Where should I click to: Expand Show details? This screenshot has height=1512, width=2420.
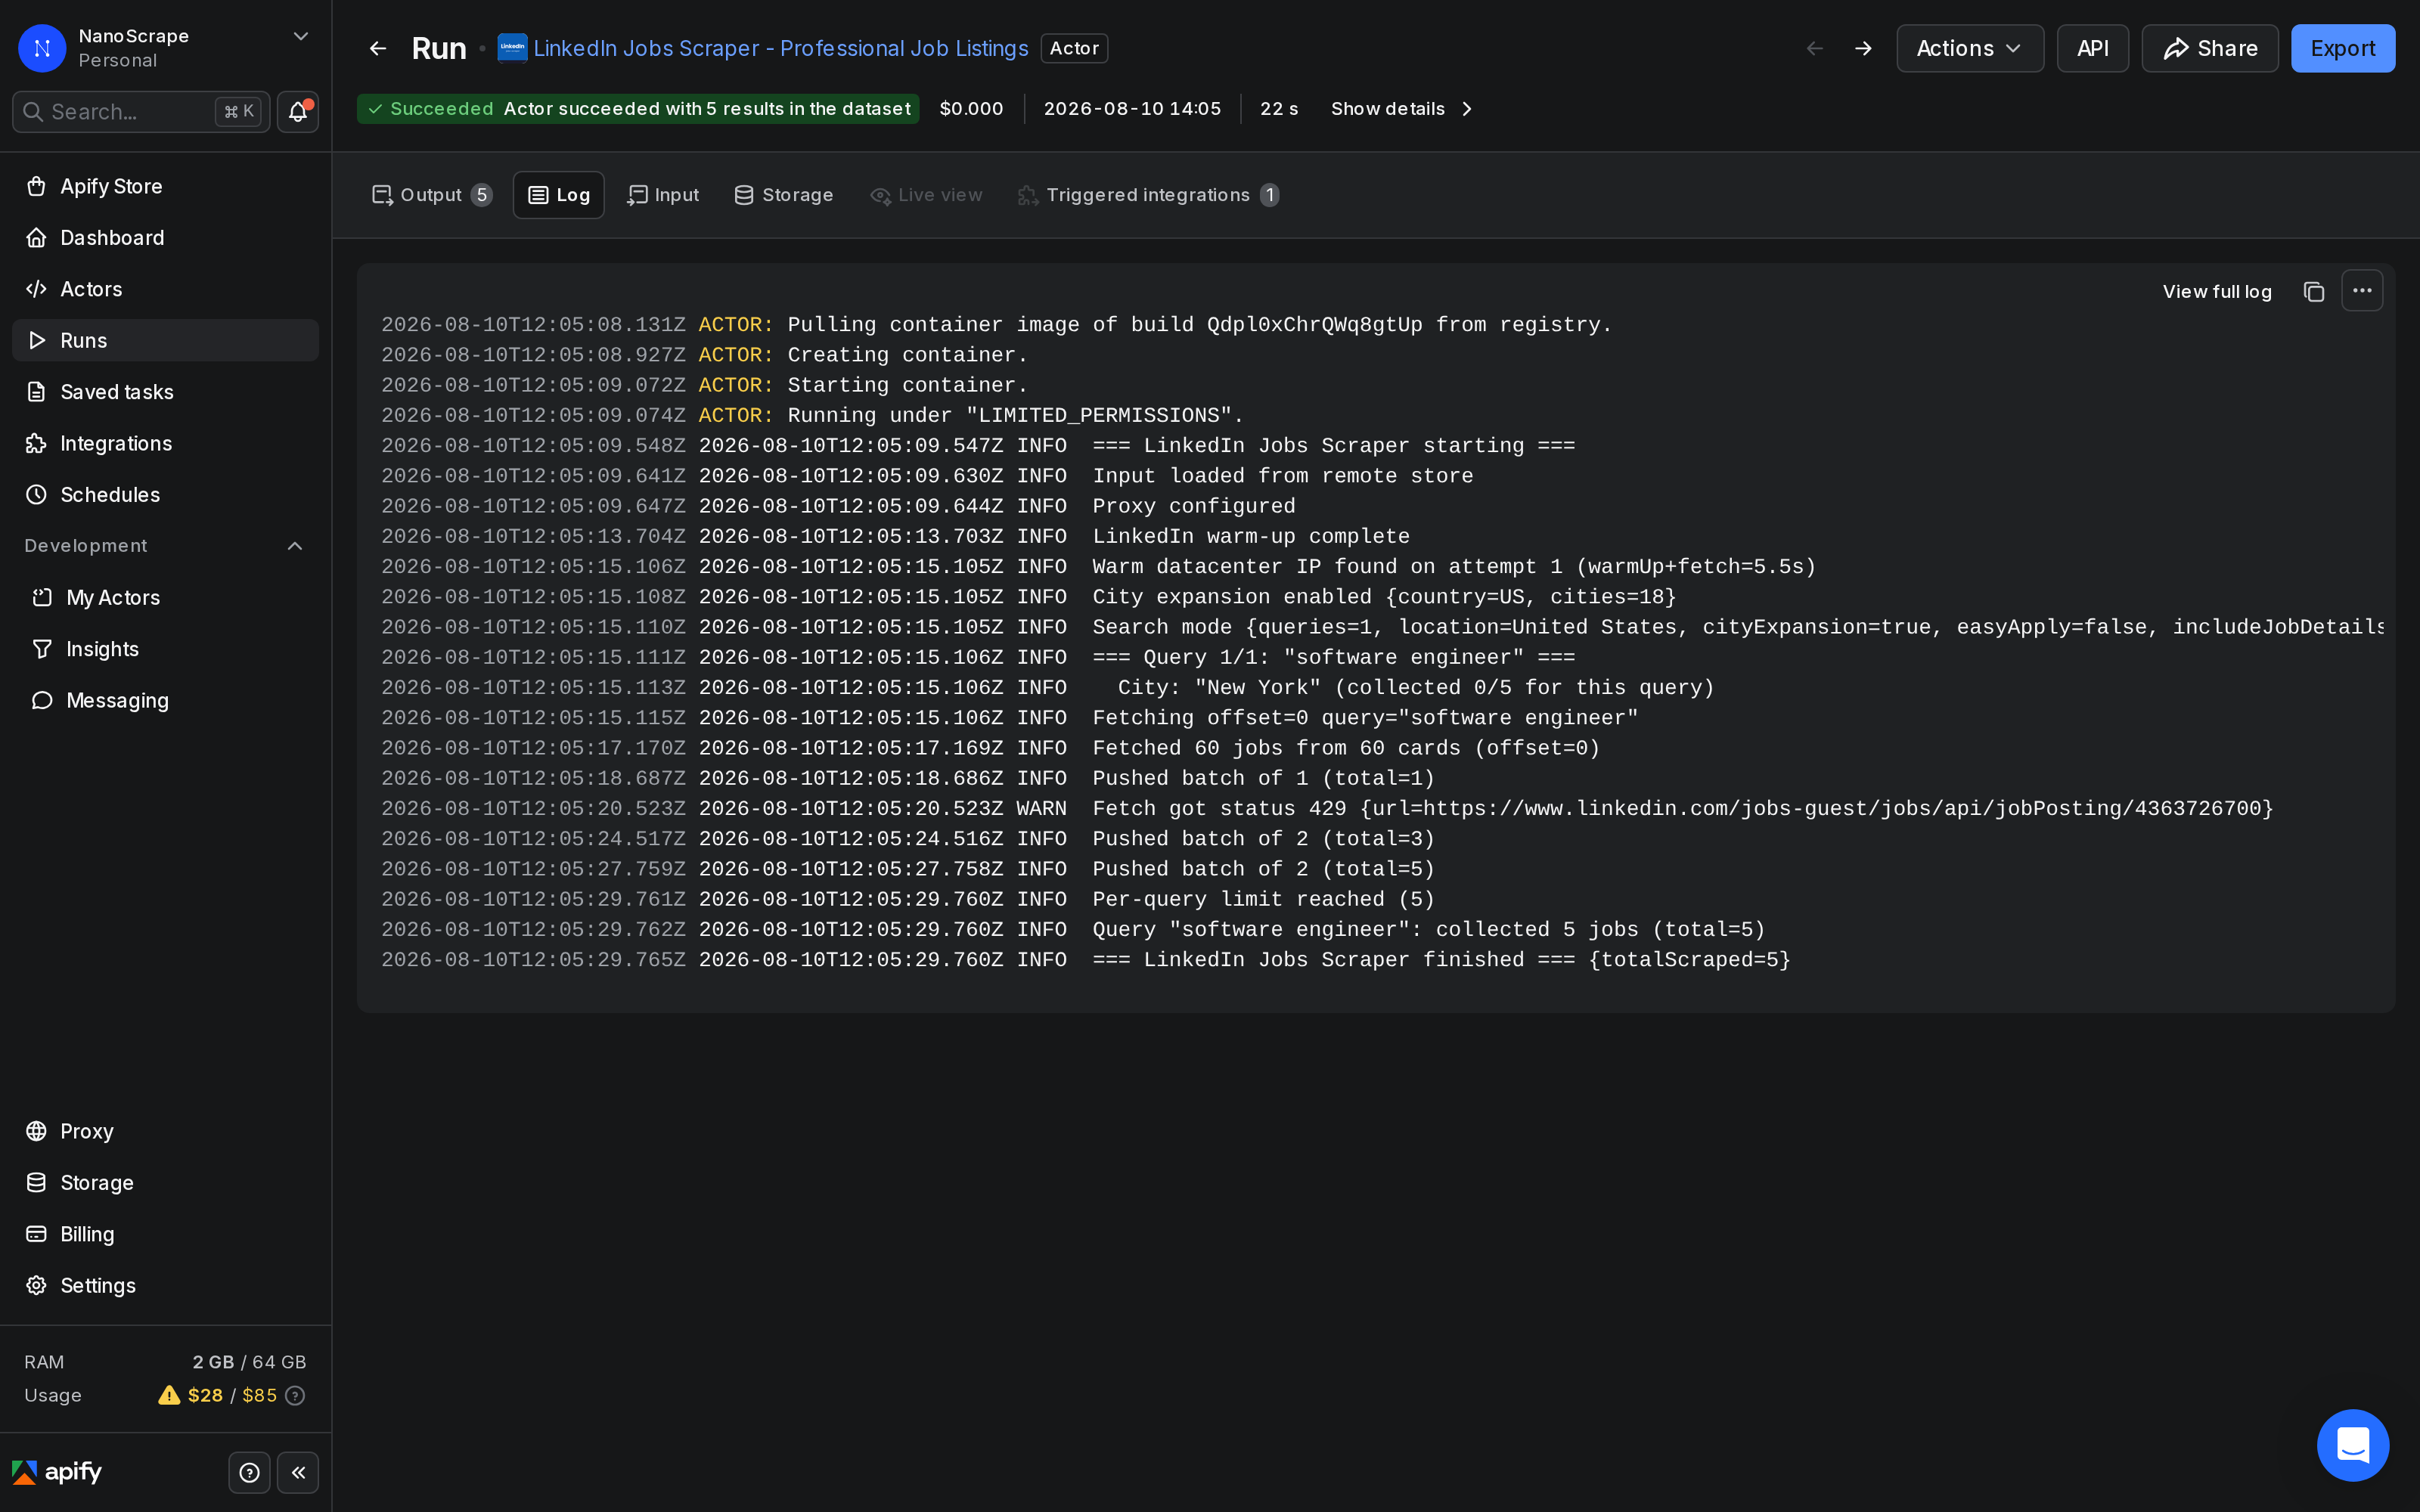coord(1401,109)
